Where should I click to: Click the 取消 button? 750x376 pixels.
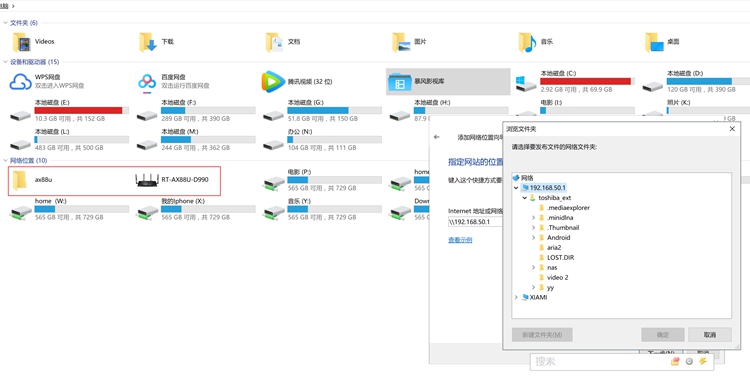tap(710, 335)
